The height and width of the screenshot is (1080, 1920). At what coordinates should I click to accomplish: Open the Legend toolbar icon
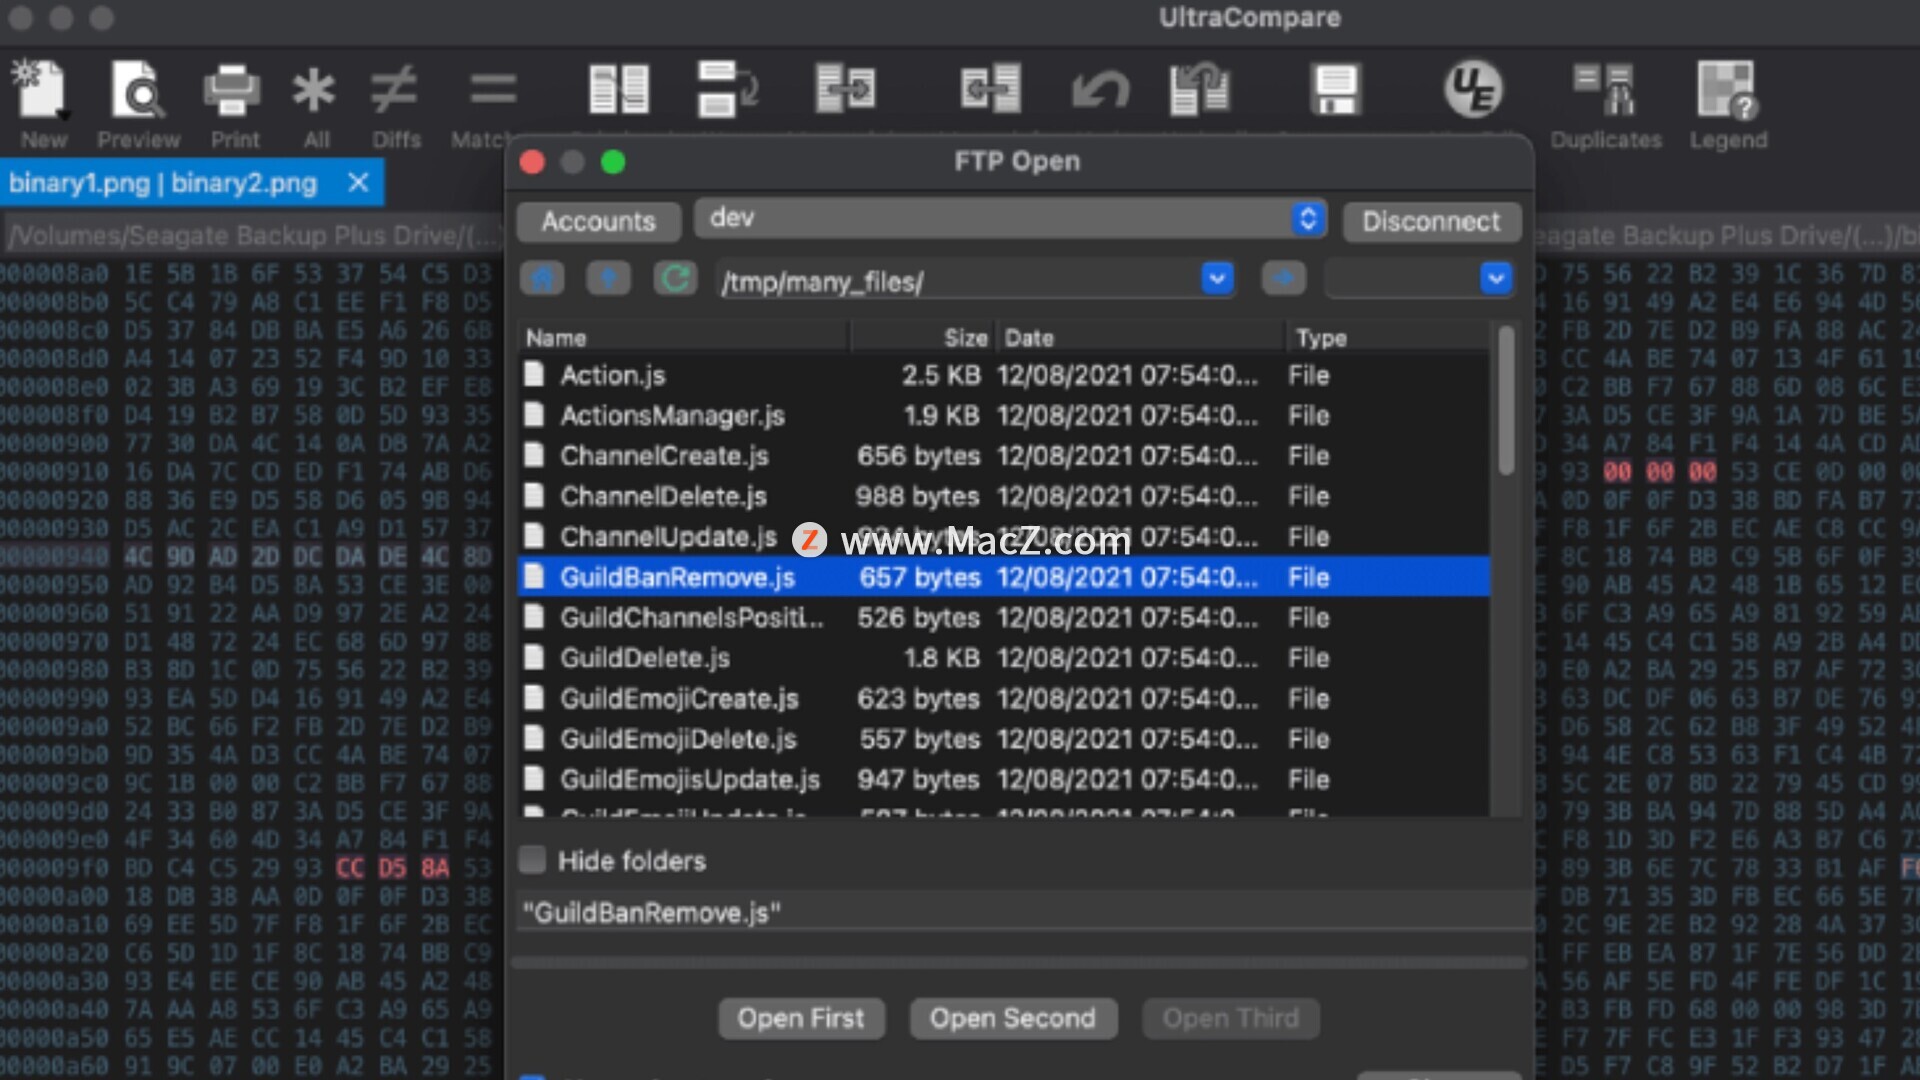[x=1728, y=90]
